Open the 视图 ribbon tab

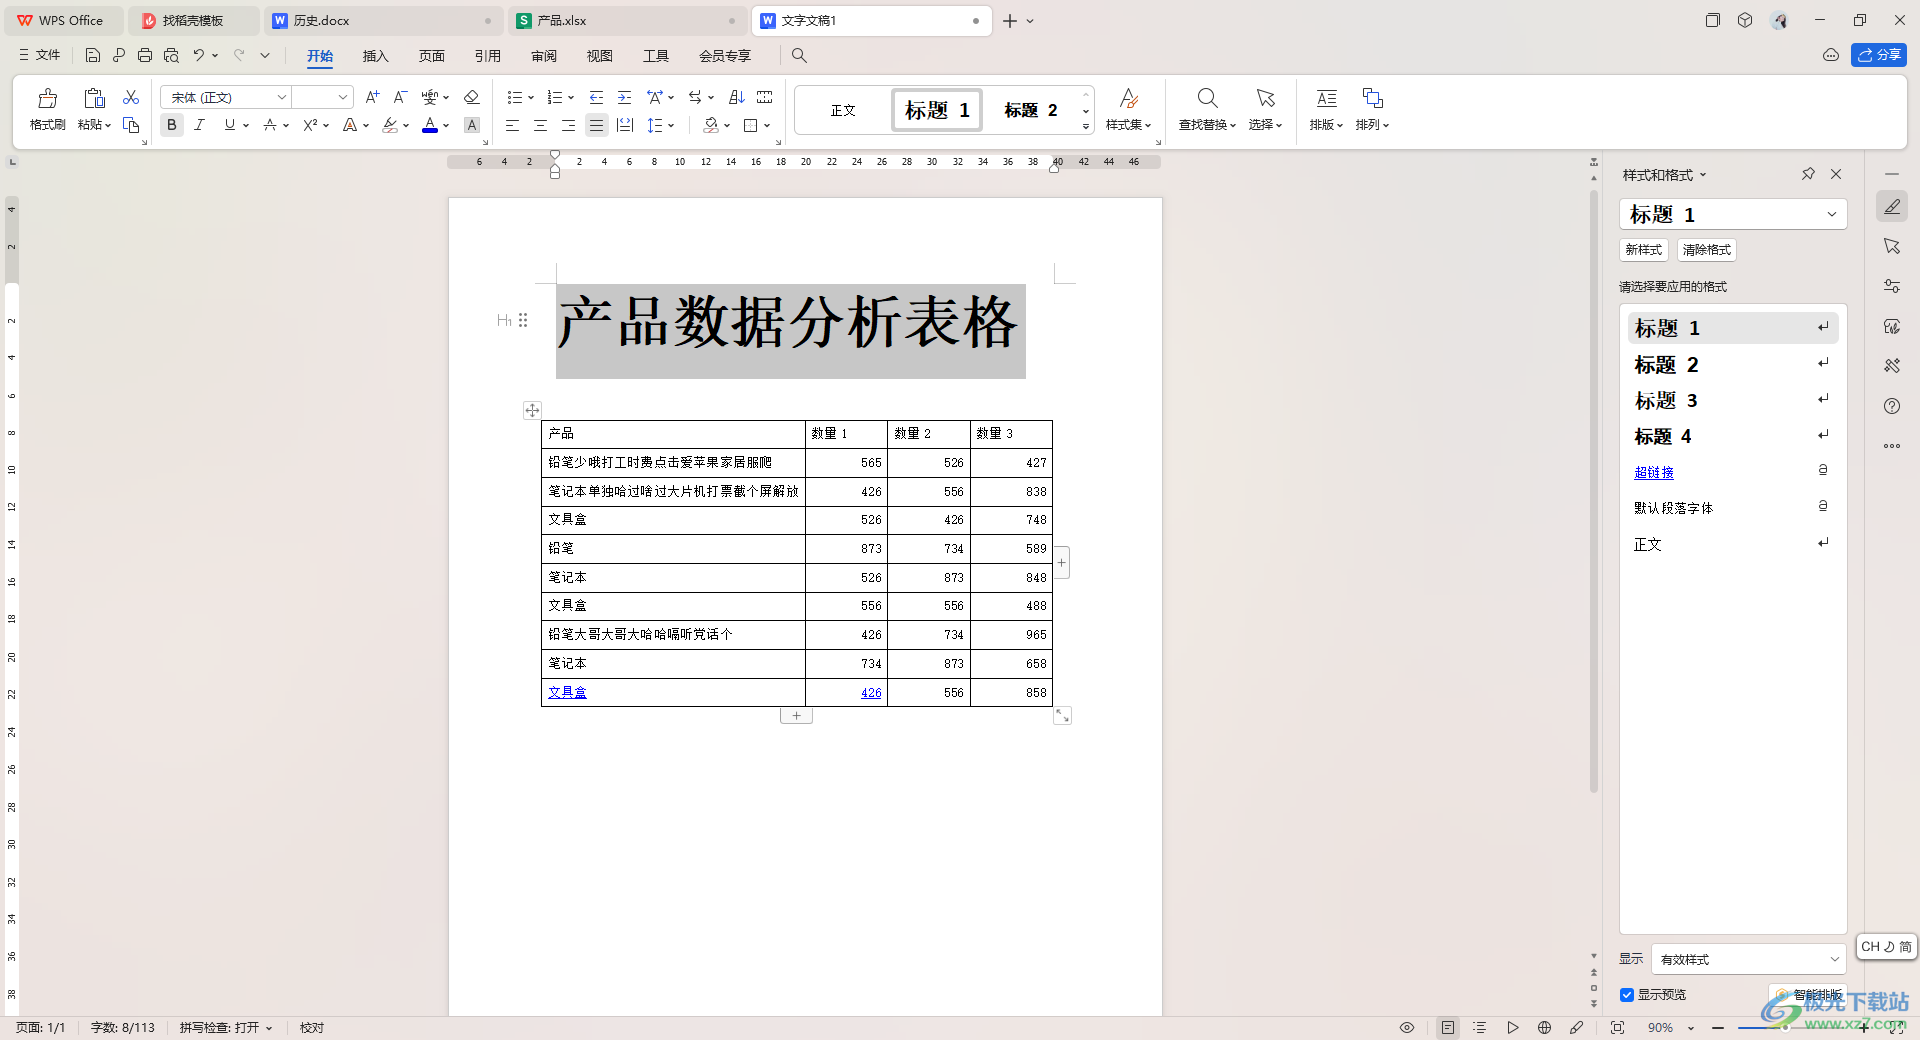(599, 56)
